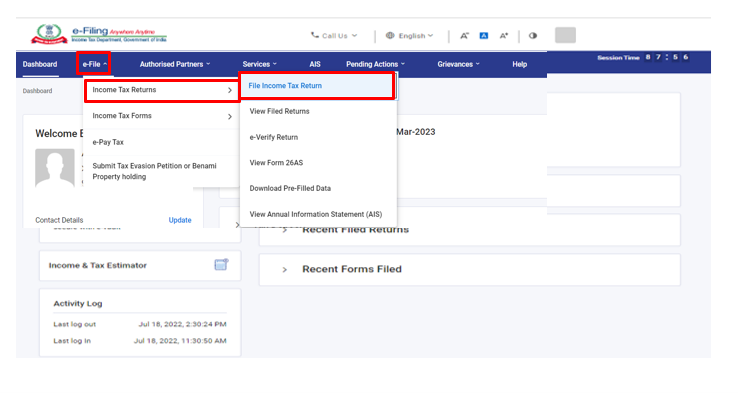Open the Pending Actions menu
Viewport: 738px width, 393px height.
coord(375,64)
